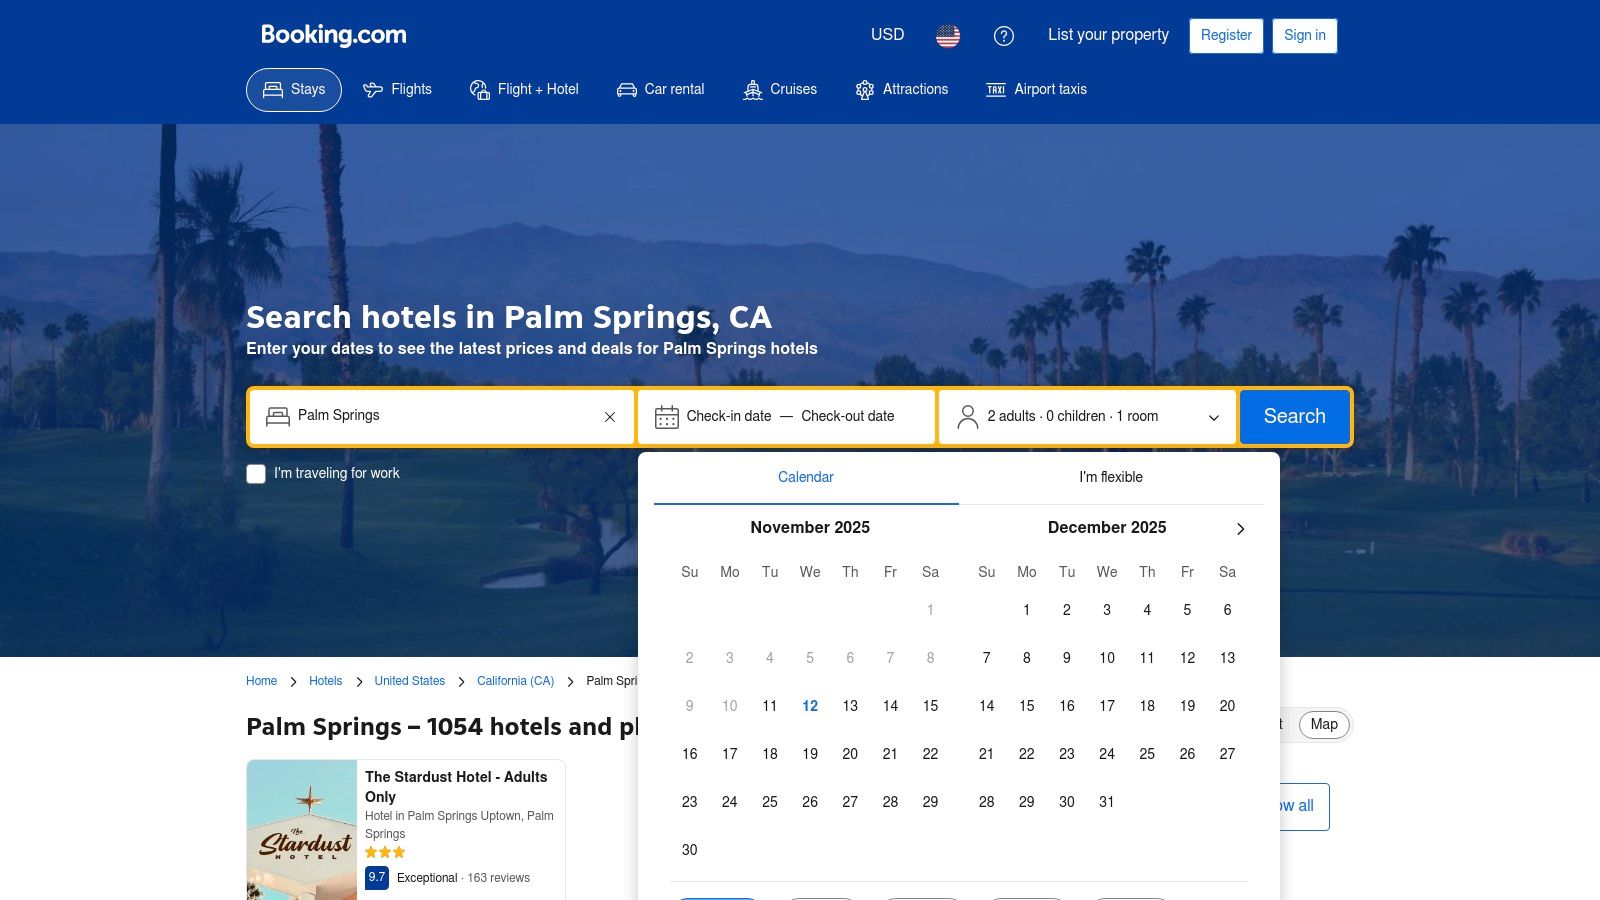Open the help question mark icon
The height and width of the screenshot is (900, 1600).
pyautogui.click(x=1004, y=36)
